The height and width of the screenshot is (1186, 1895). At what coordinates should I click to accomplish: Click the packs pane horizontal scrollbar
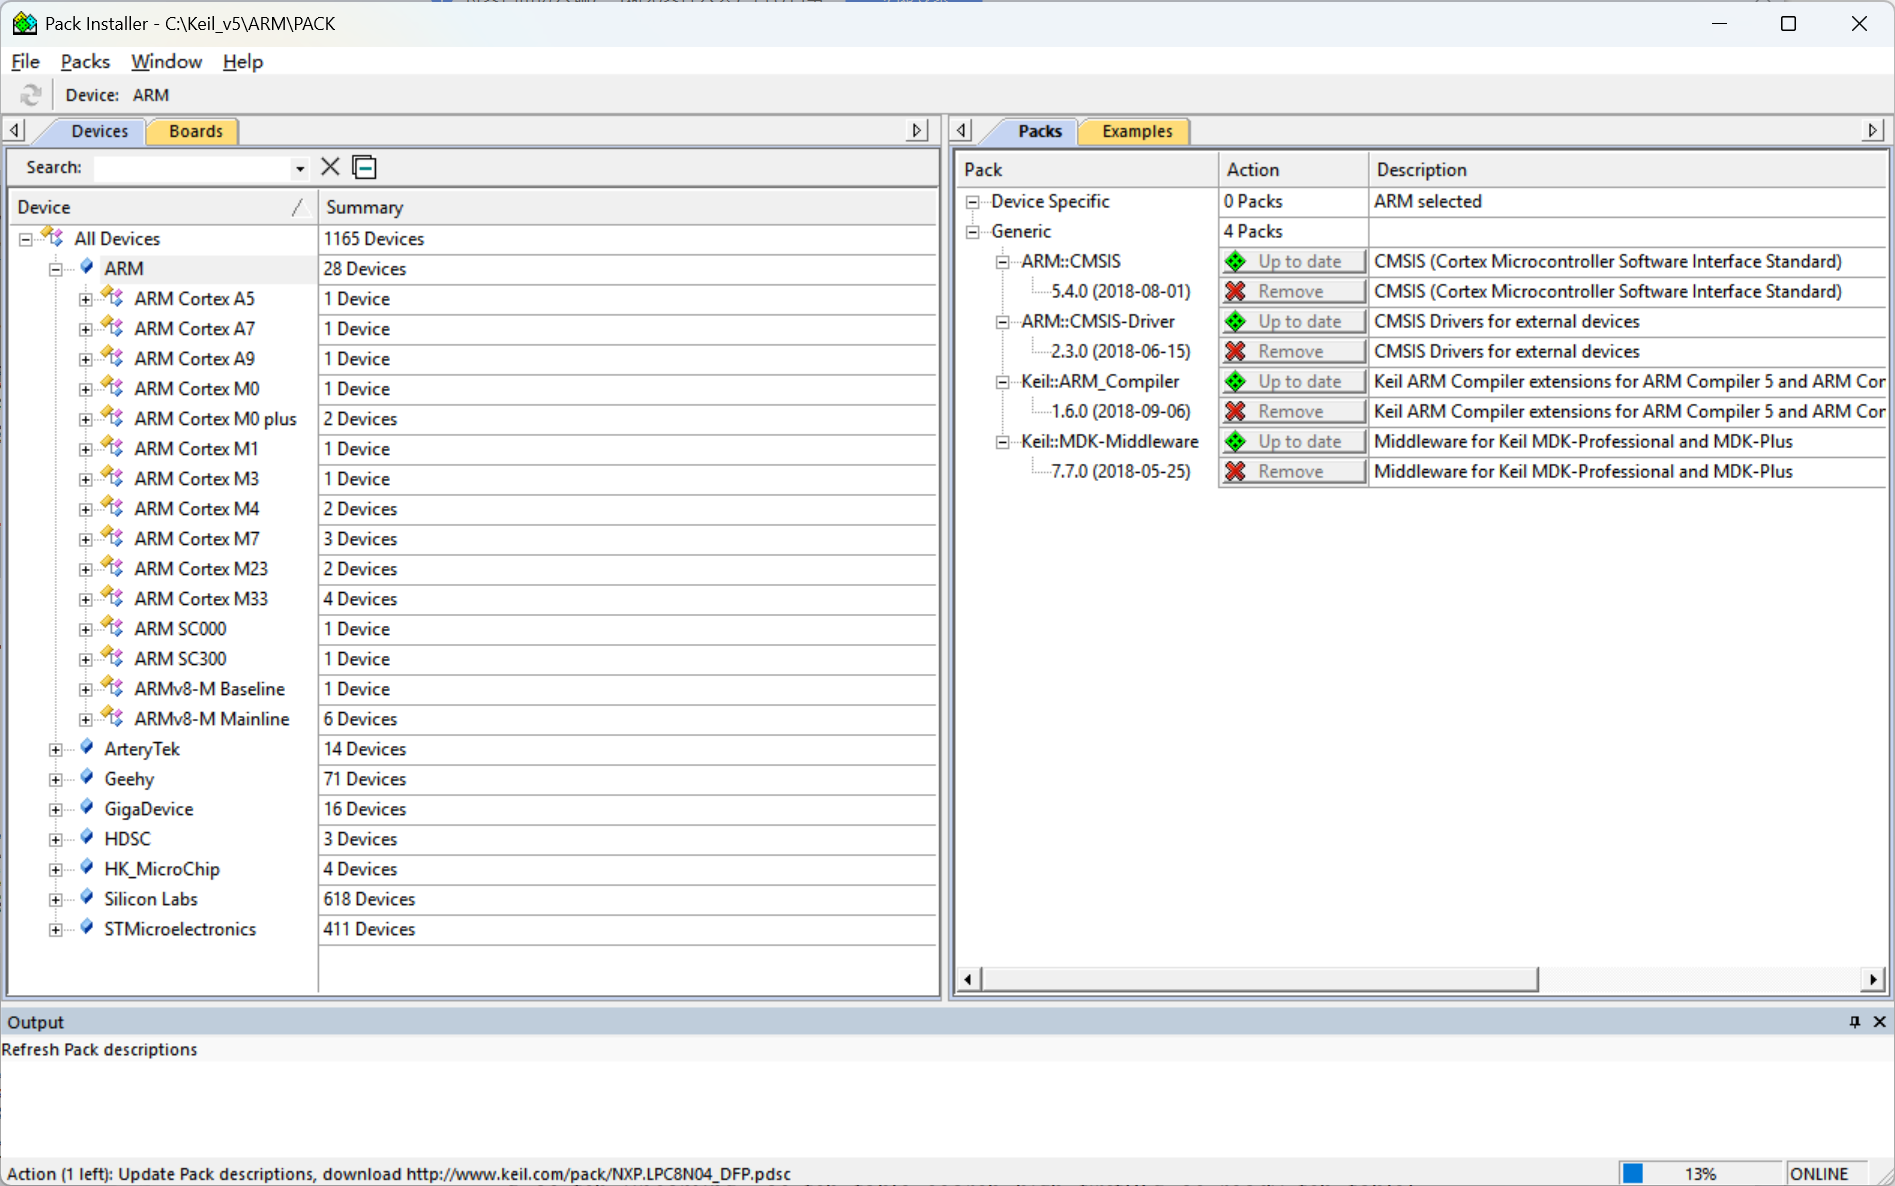coord(1259,978)
